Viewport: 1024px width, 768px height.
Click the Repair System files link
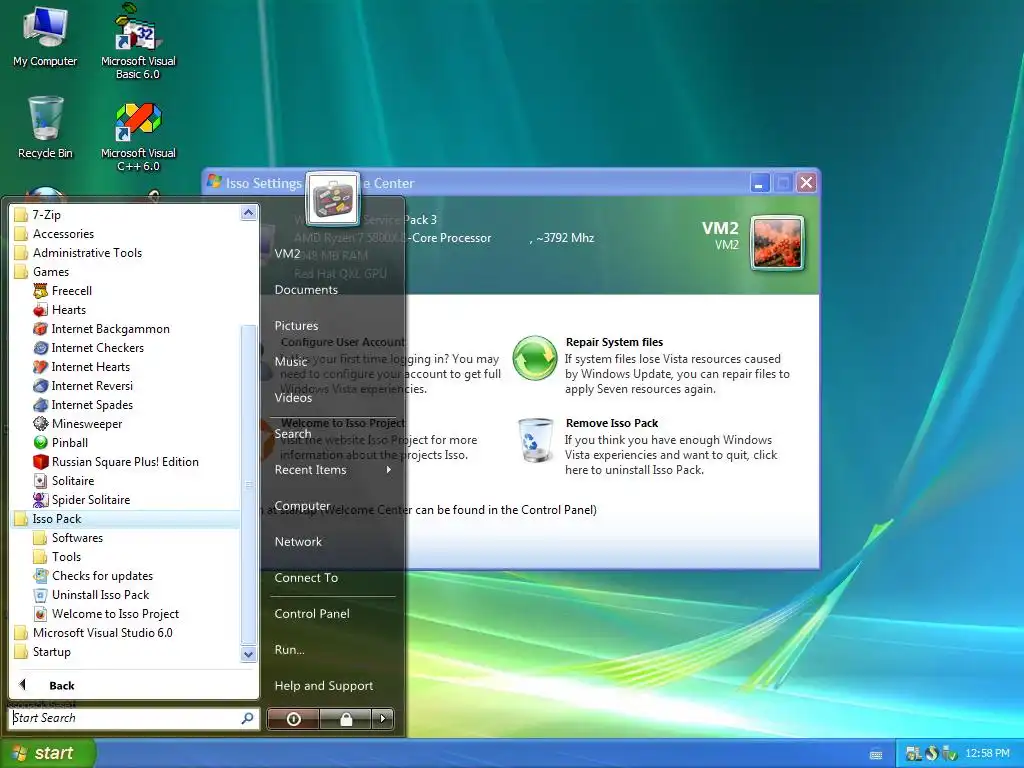[x=615, y=342]
